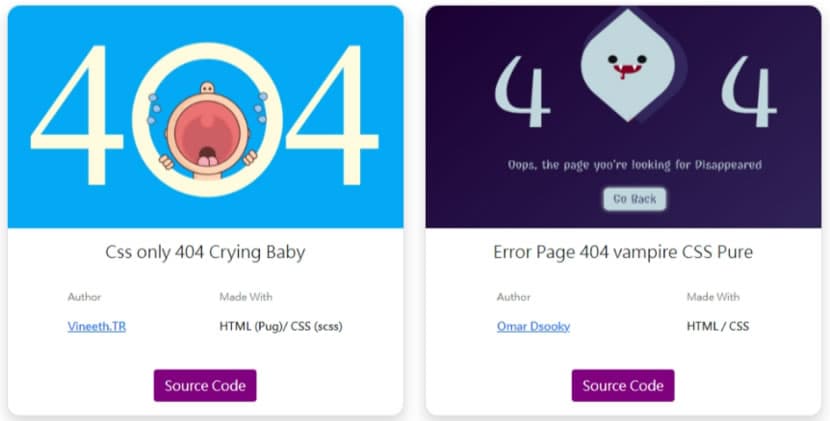This screenshot has width=830, height=421.
Task: Click the left curly '4' on purple preview
Action: click(522, 92)
